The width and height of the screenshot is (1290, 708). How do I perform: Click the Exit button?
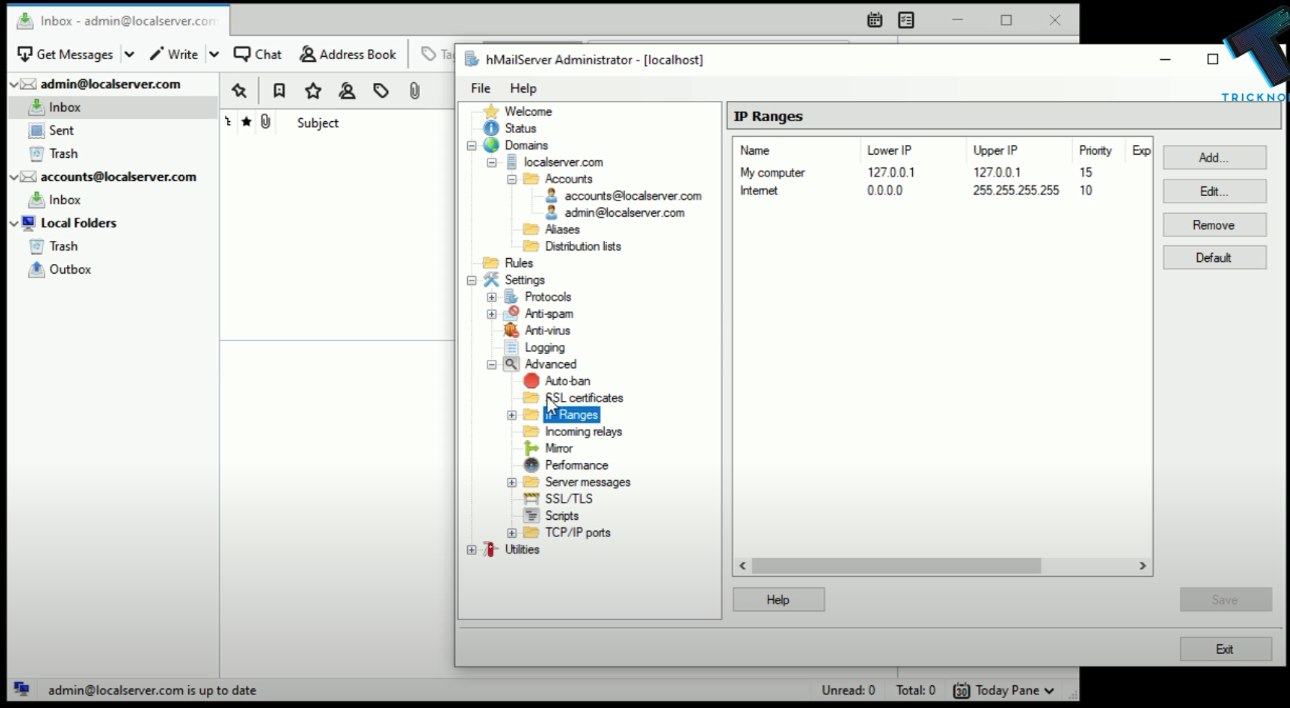1225,649
